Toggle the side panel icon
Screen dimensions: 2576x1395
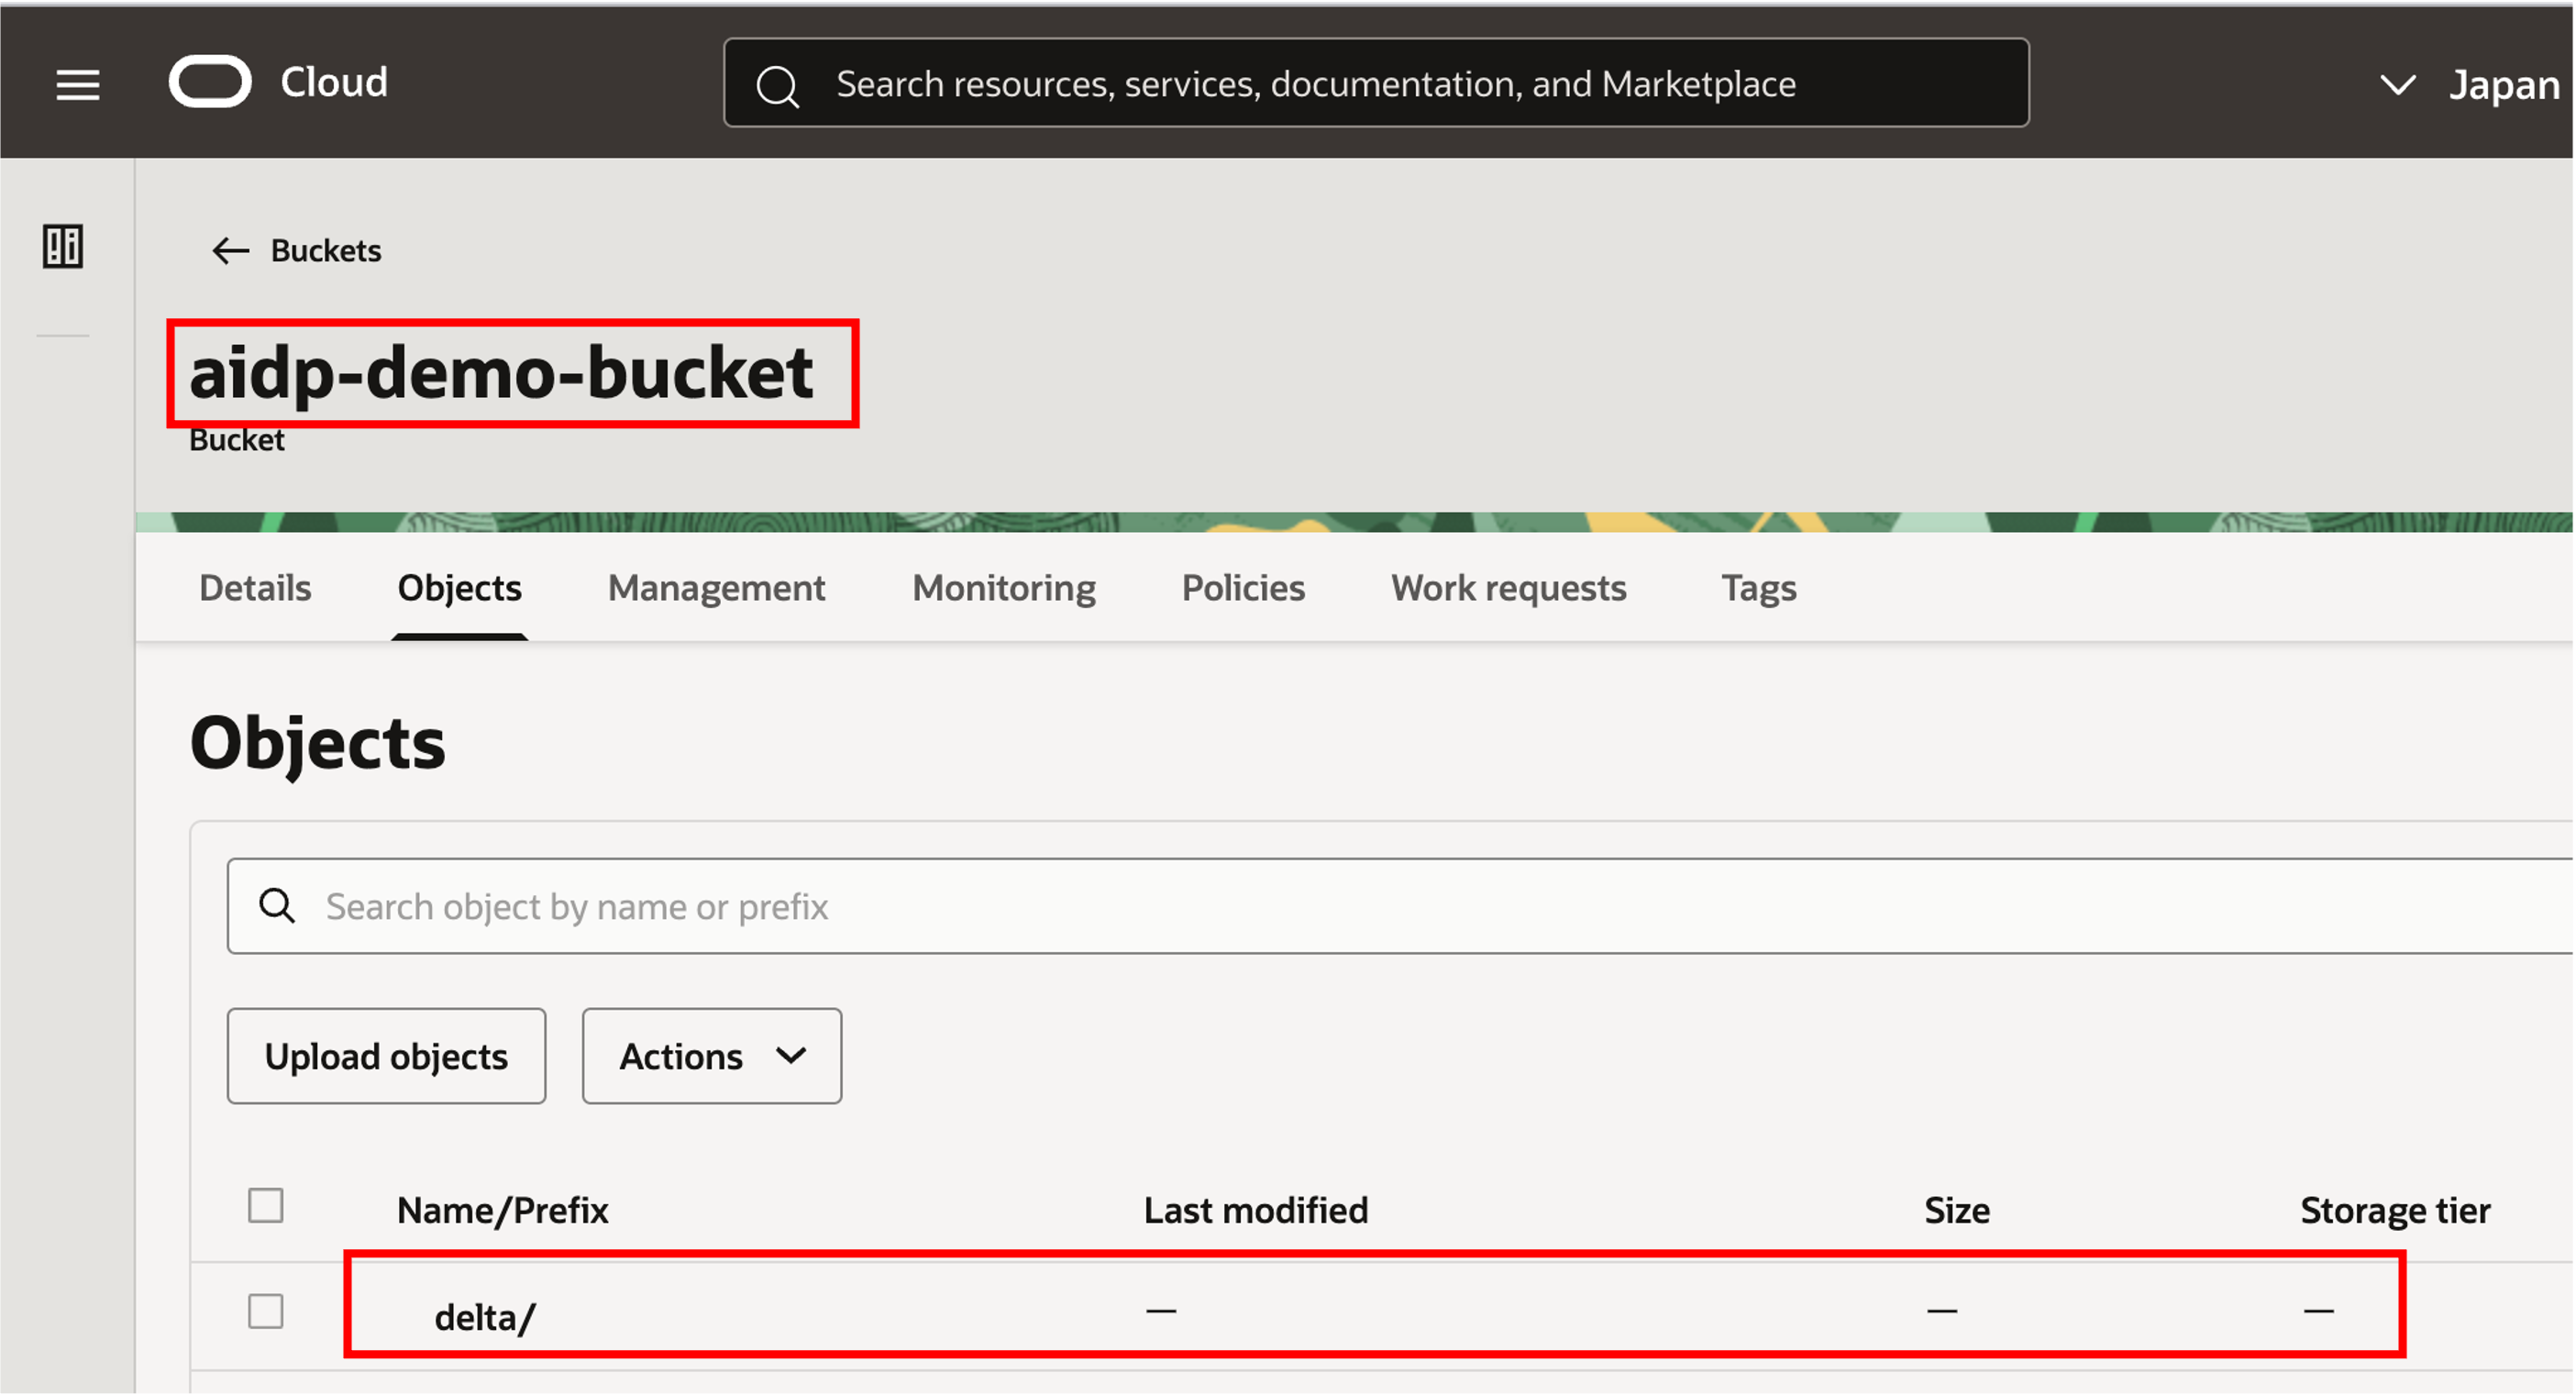[63, 246]
